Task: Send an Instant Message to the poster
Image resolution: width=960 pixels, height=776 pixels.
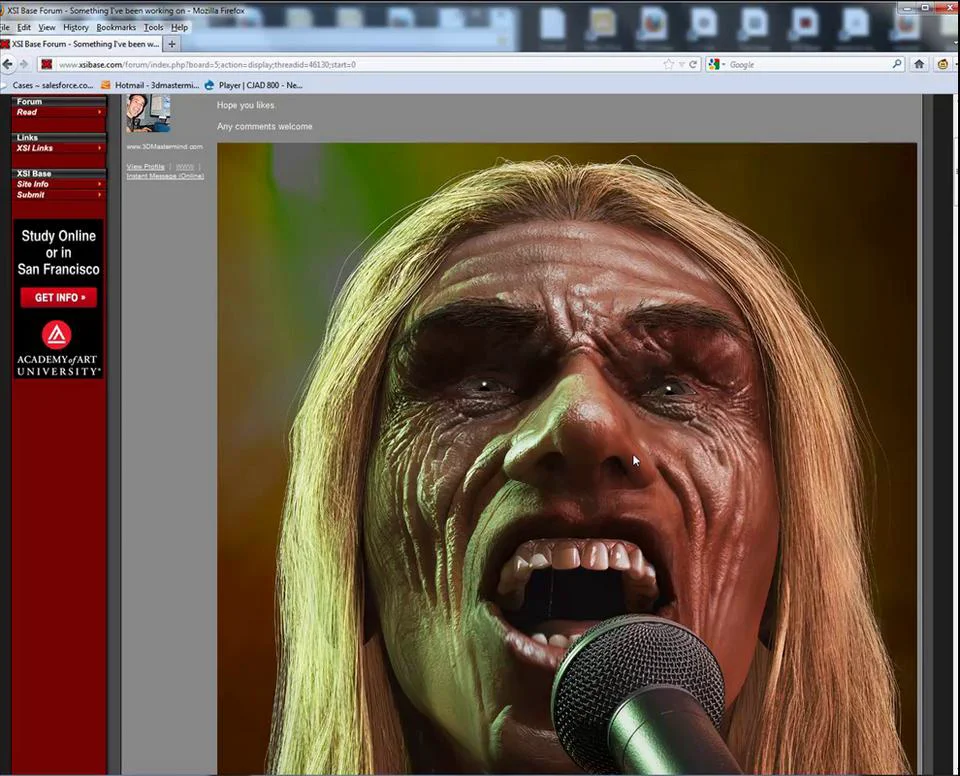Action: point(165,176)
